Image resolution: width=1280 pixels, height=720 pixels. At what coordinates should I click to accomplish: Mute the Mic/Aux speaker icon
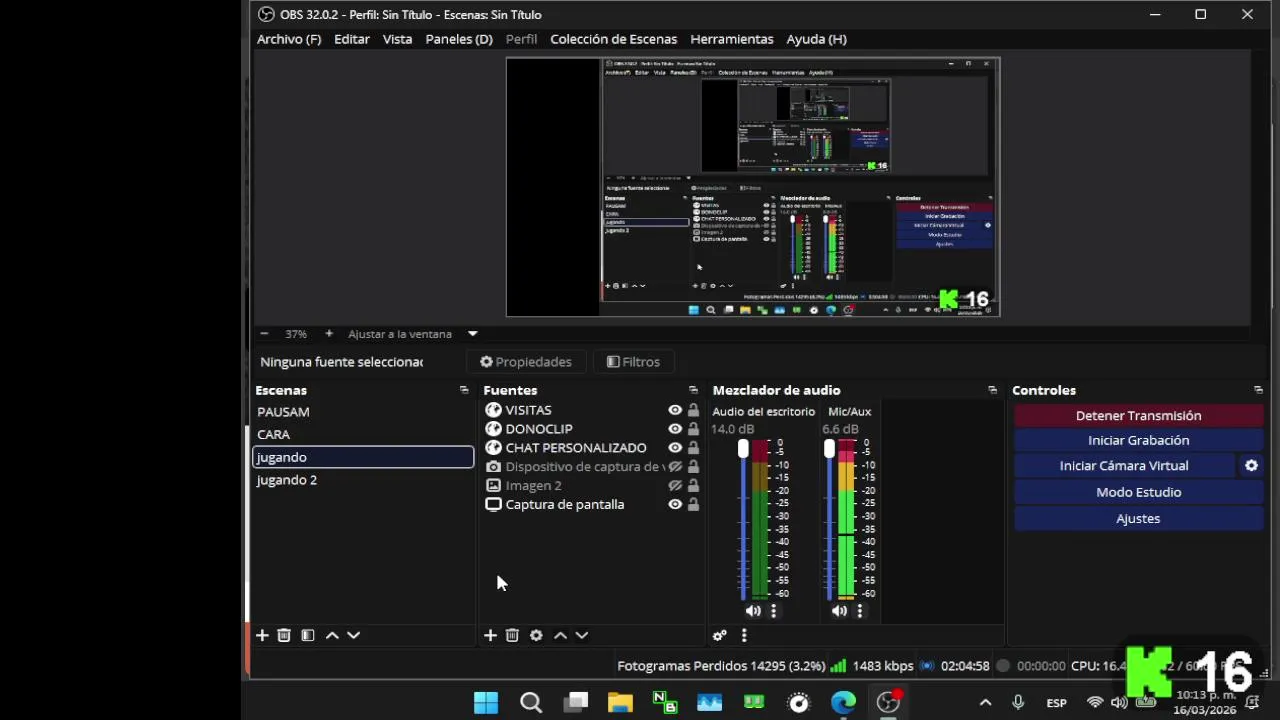(x=839, y=611)
